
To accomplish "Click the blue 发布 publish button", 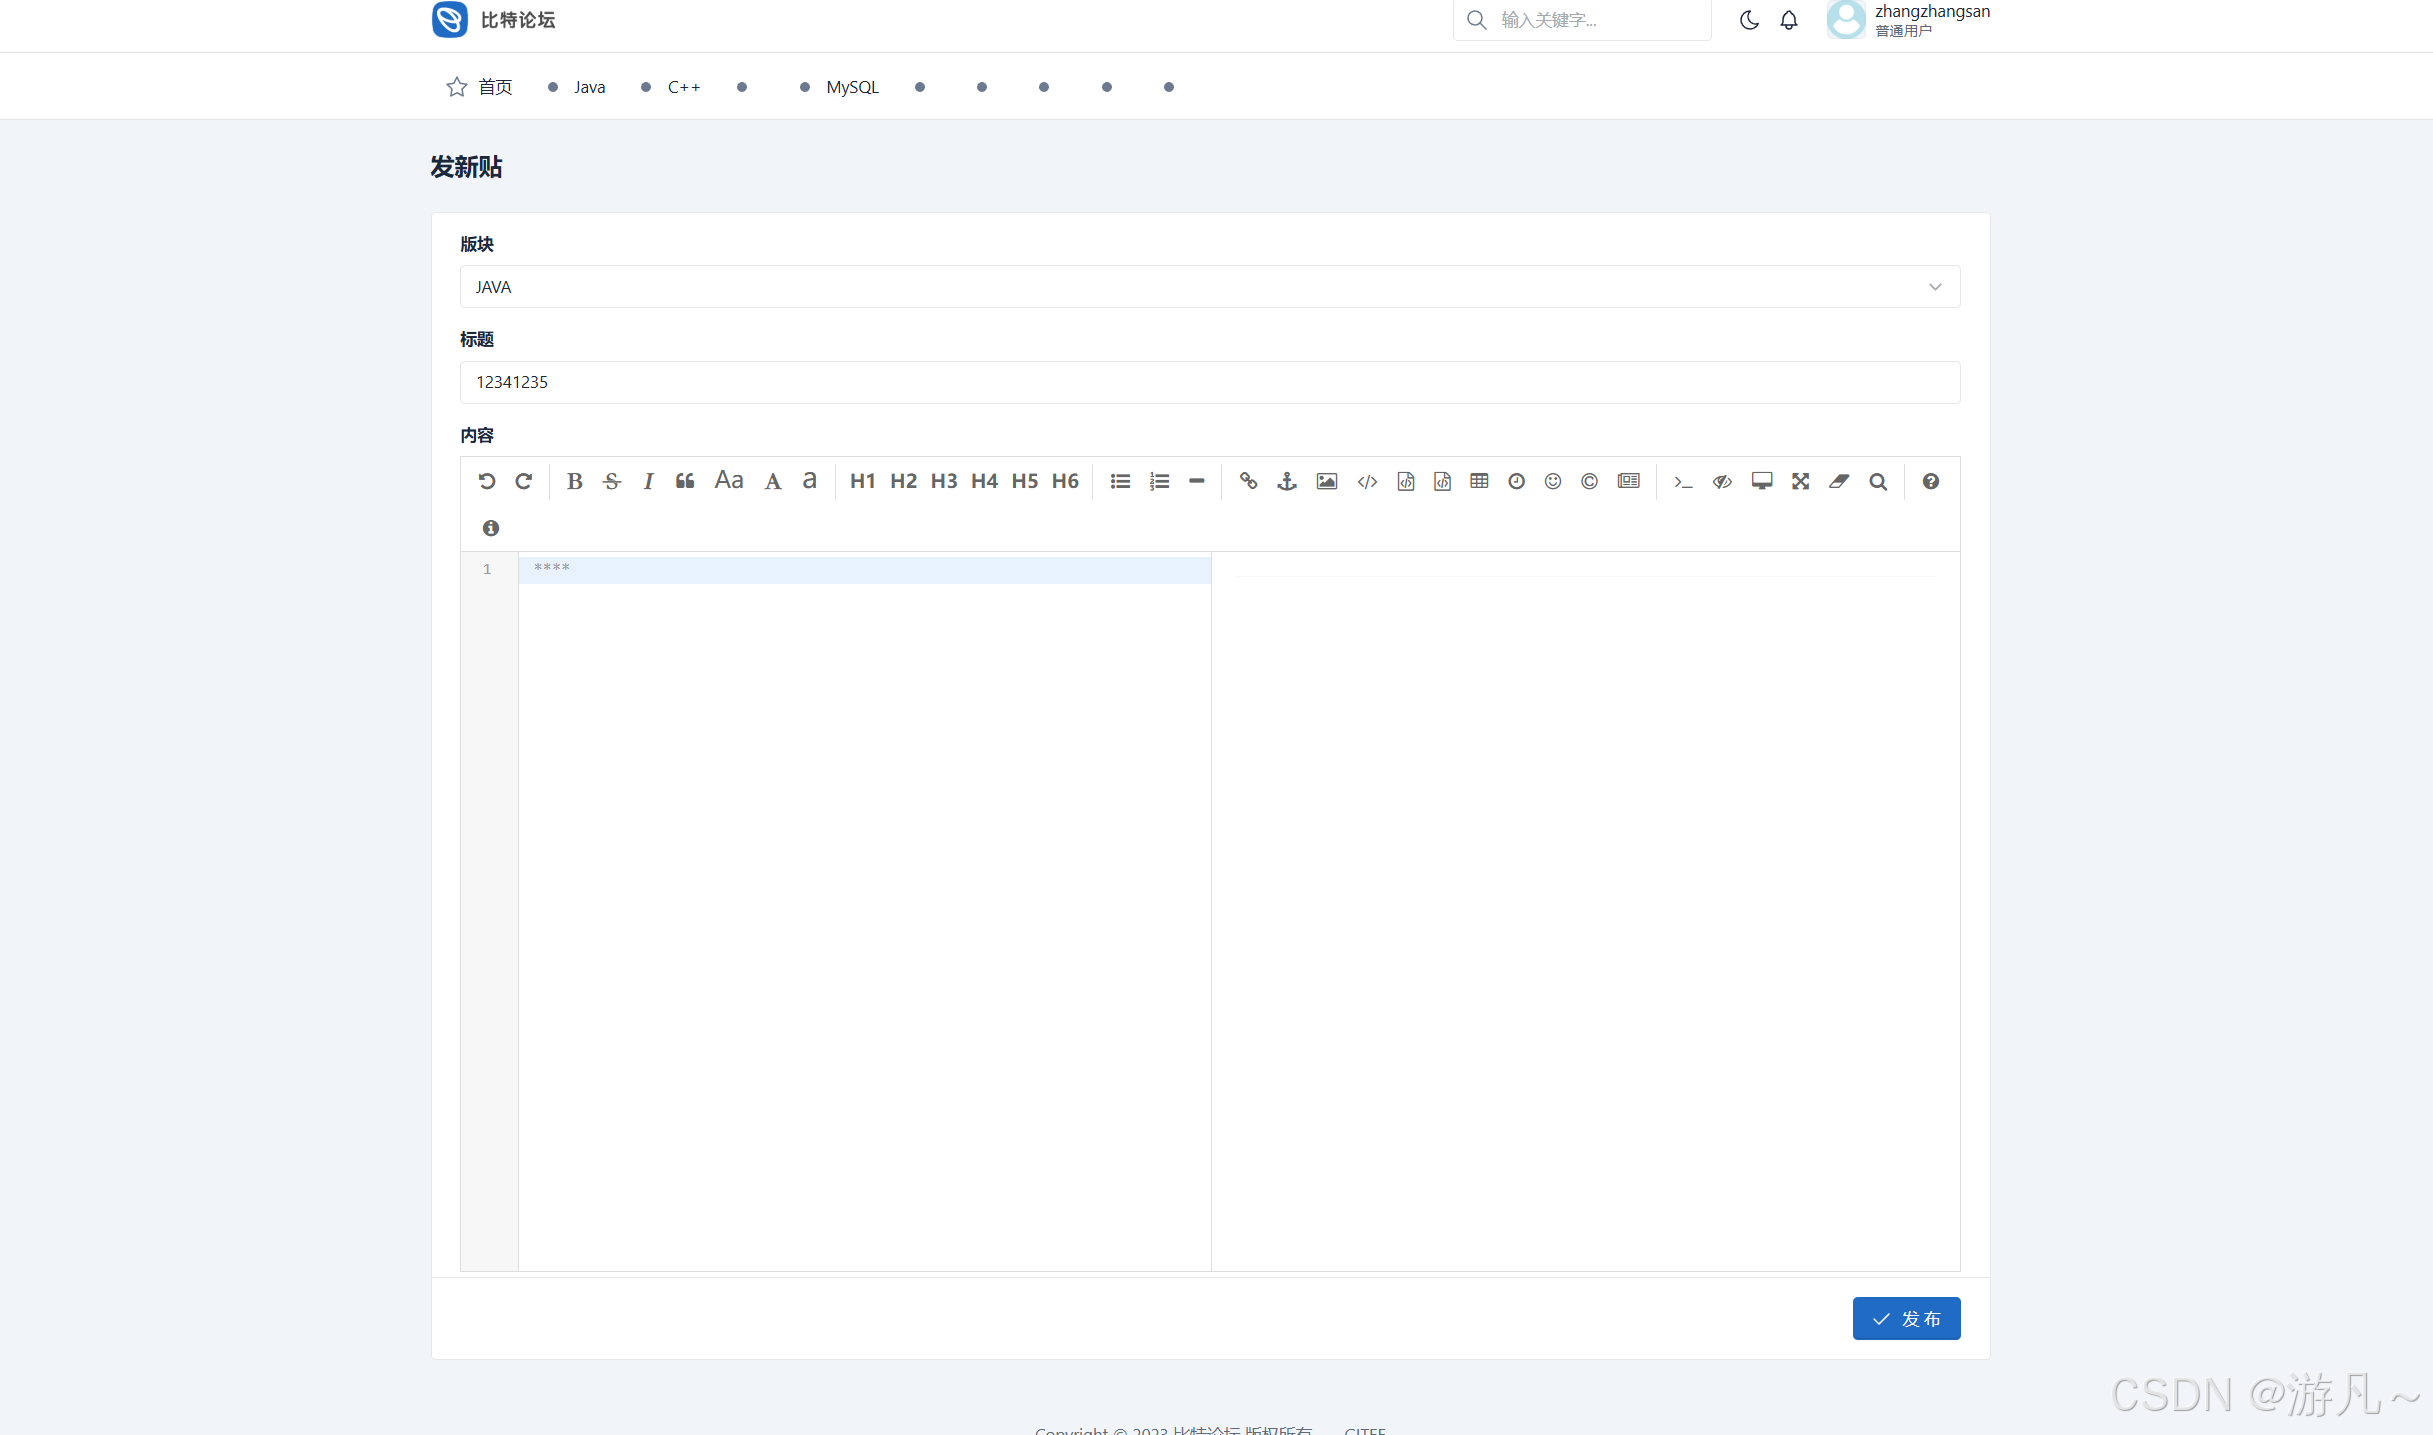I will (1906, 1318).
